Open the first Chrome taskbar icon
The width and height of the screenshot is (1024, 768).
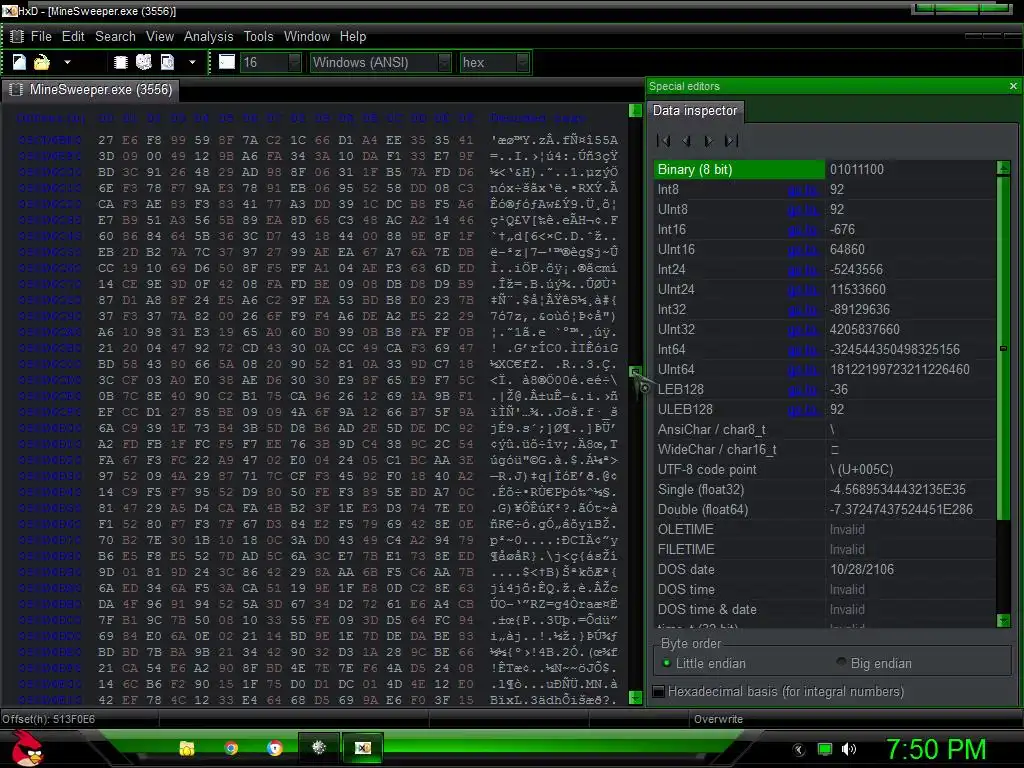click(231, 748)
